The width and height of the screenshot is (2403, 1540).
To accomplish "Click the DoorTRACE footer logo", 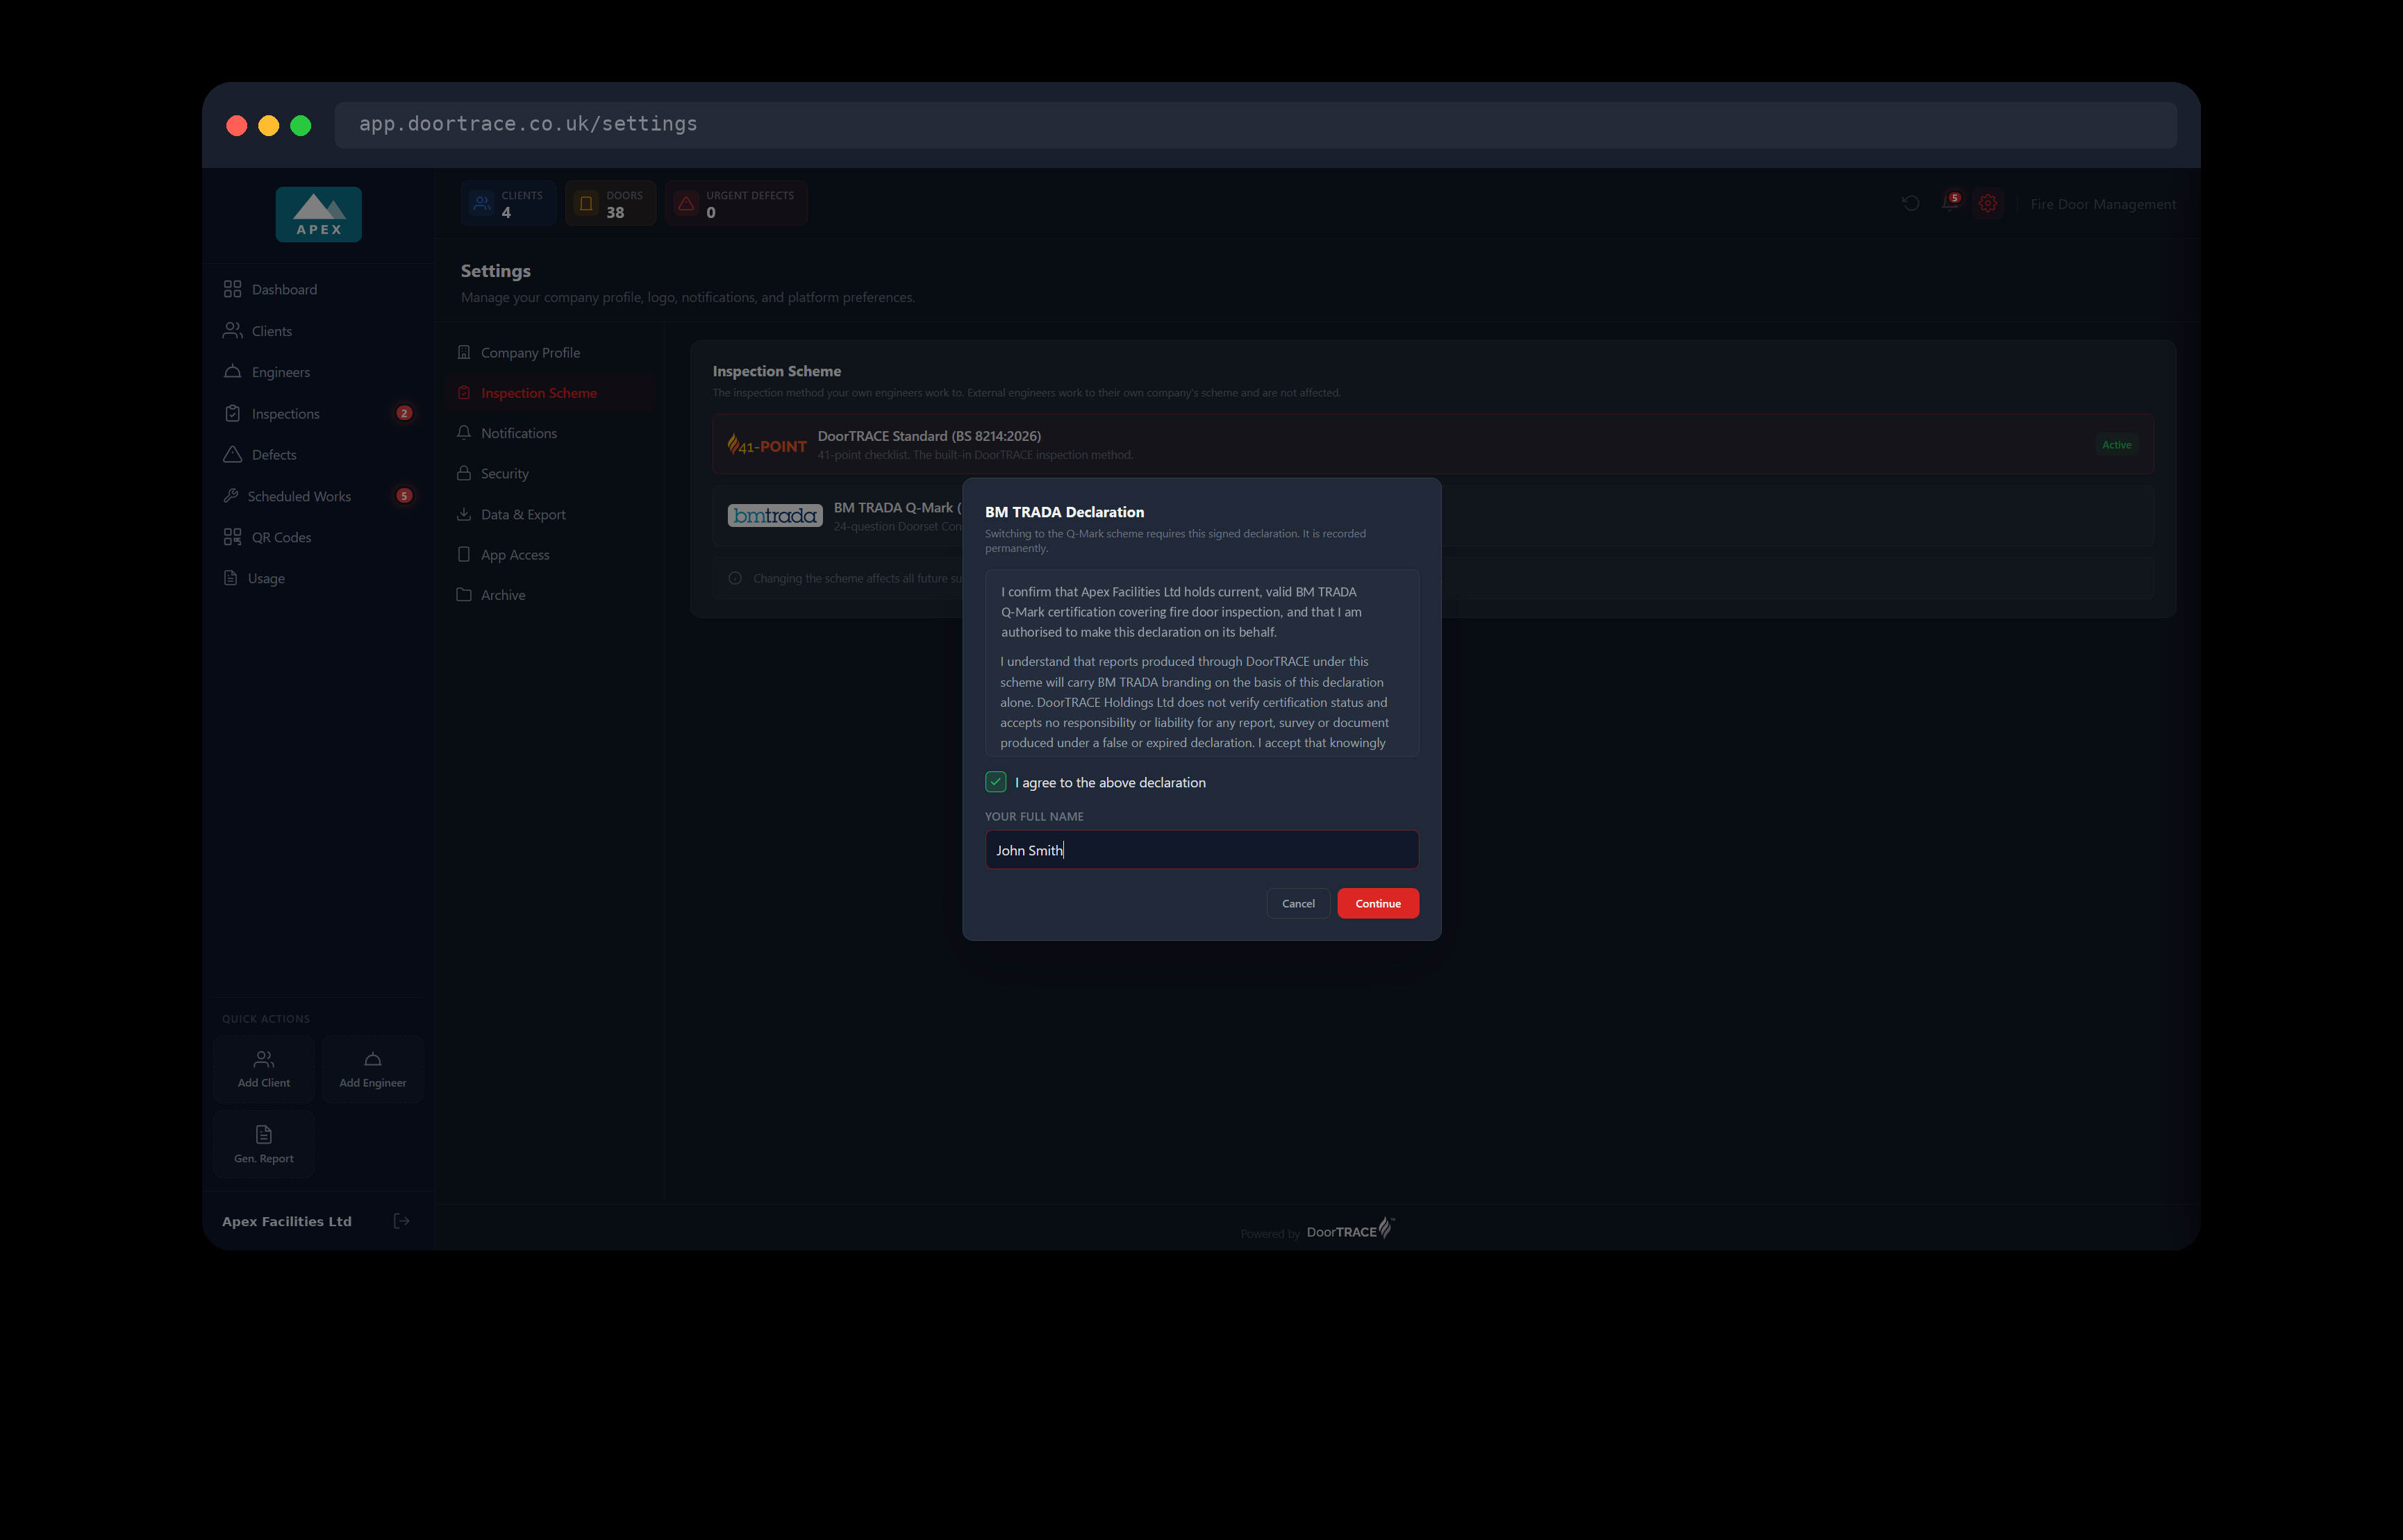I will 1350,1230.
